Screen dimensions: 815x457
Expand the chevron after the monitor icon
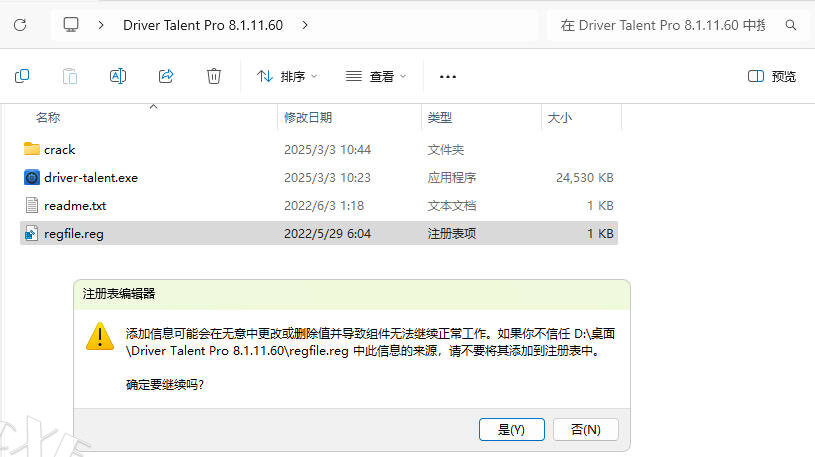101,25
